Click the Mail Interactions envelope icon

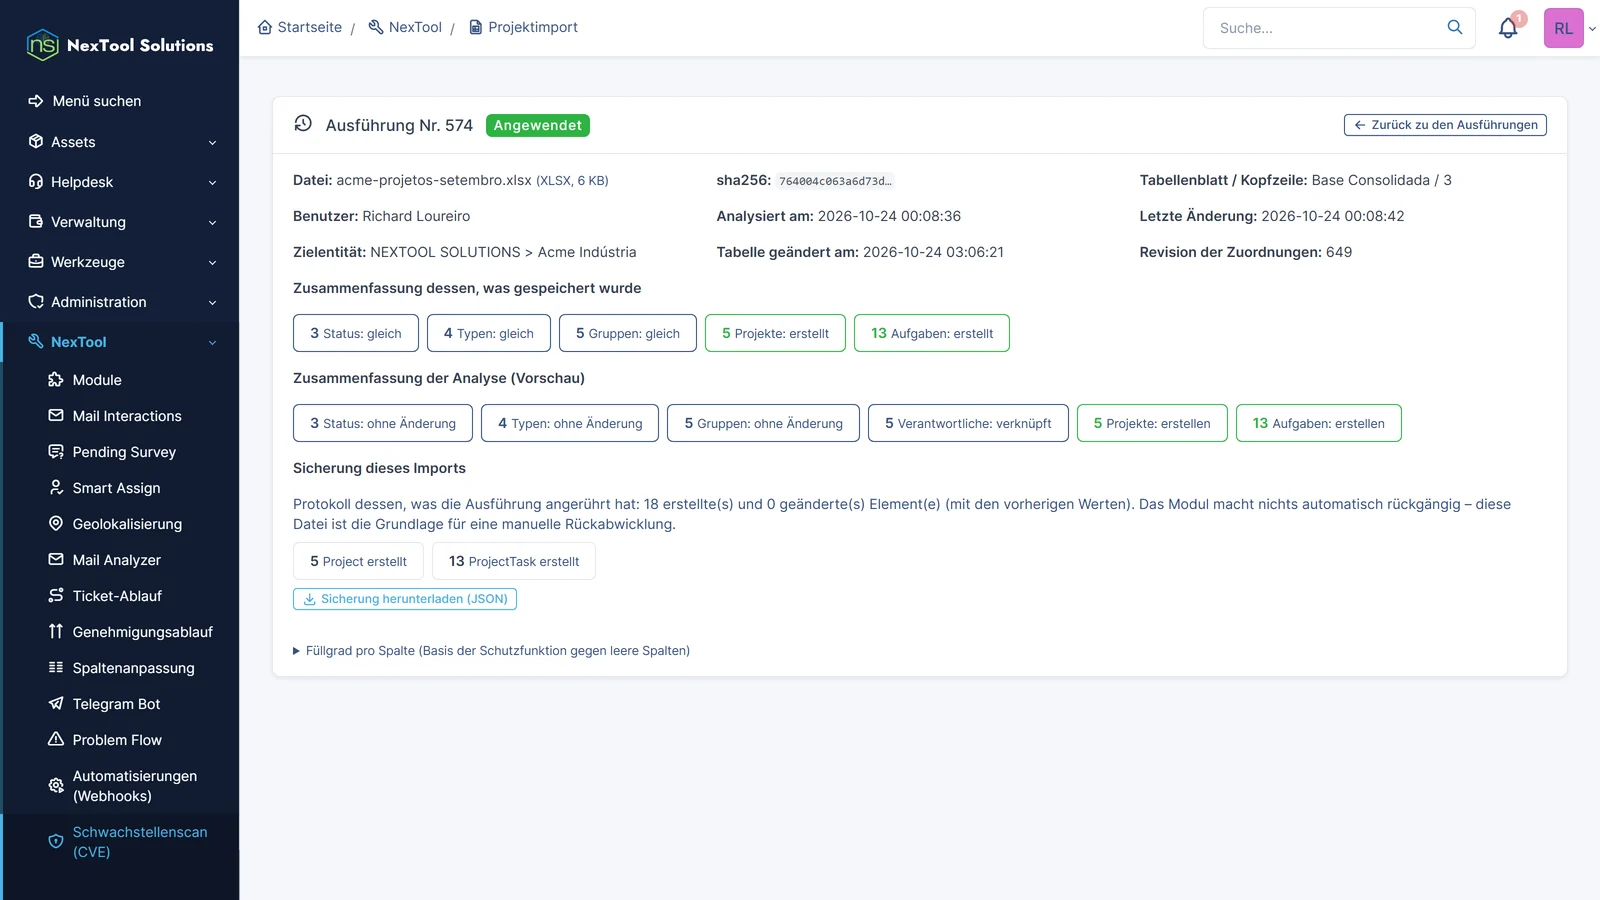(56, 416)
